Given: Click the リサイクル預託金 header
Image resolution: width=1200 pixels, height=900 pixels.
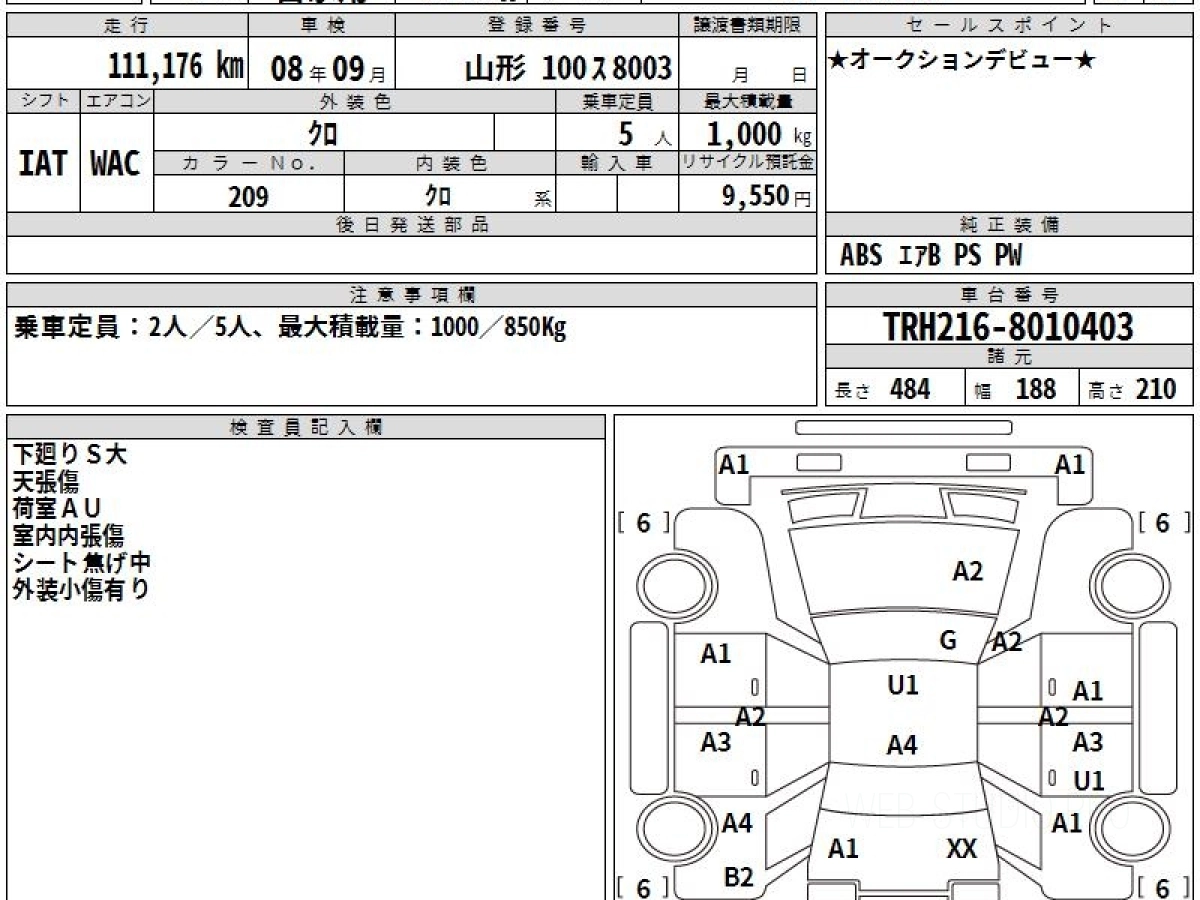Looking at the screenshot, I should 748,163.
